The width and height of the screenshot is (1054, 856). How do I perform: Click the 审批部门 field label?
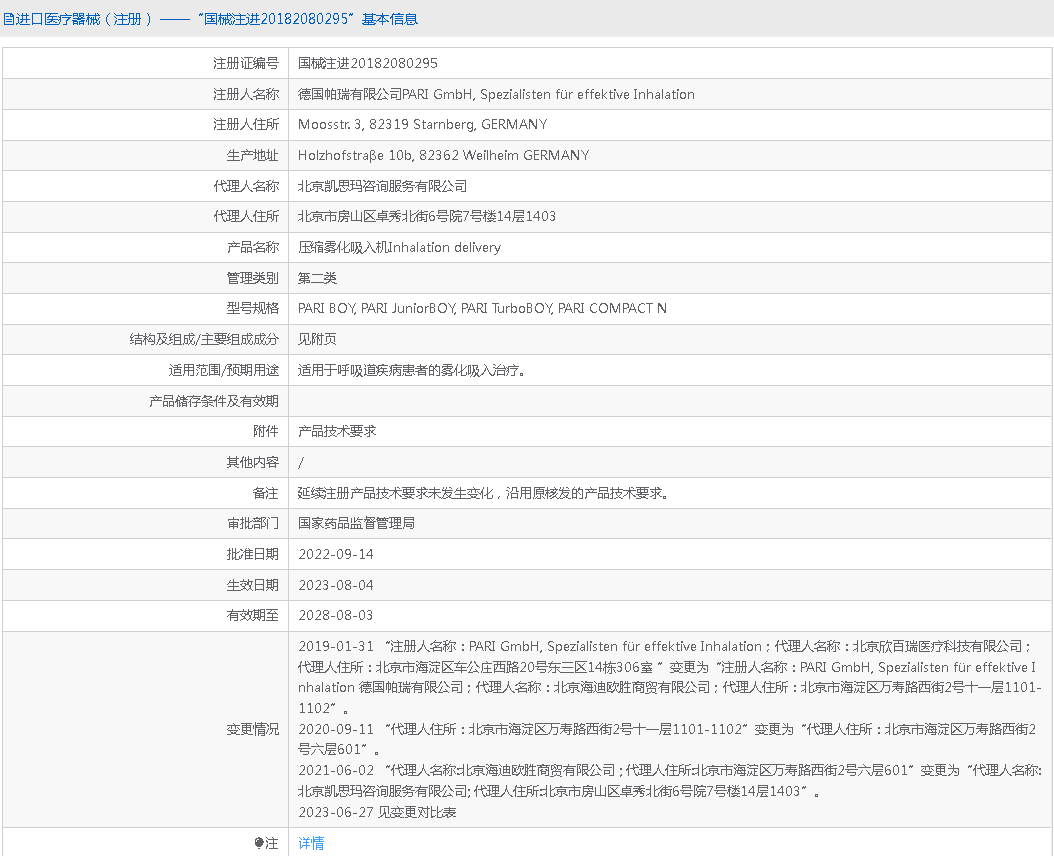(253, 523)
